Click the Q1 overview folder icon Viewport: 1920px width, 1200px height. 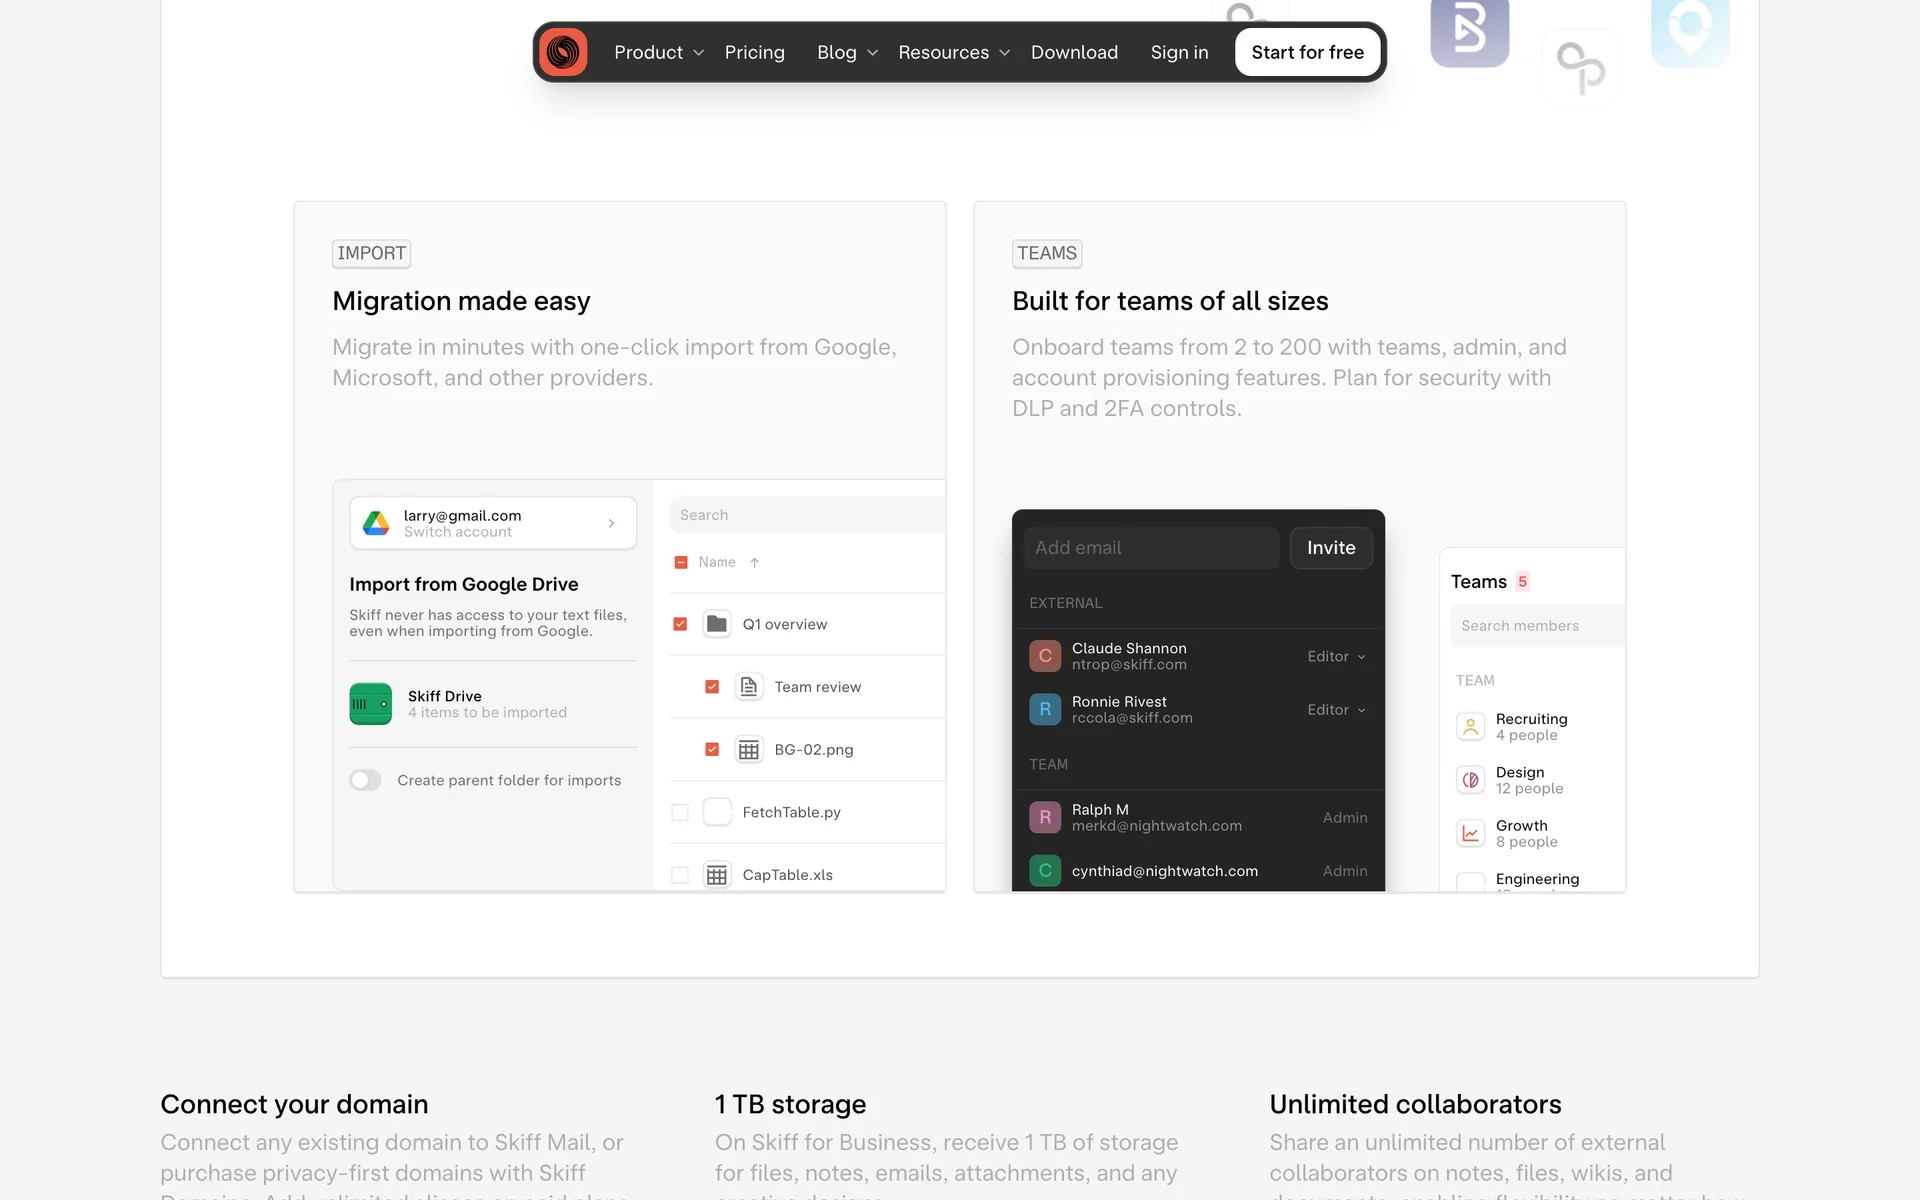pos(716,624)
